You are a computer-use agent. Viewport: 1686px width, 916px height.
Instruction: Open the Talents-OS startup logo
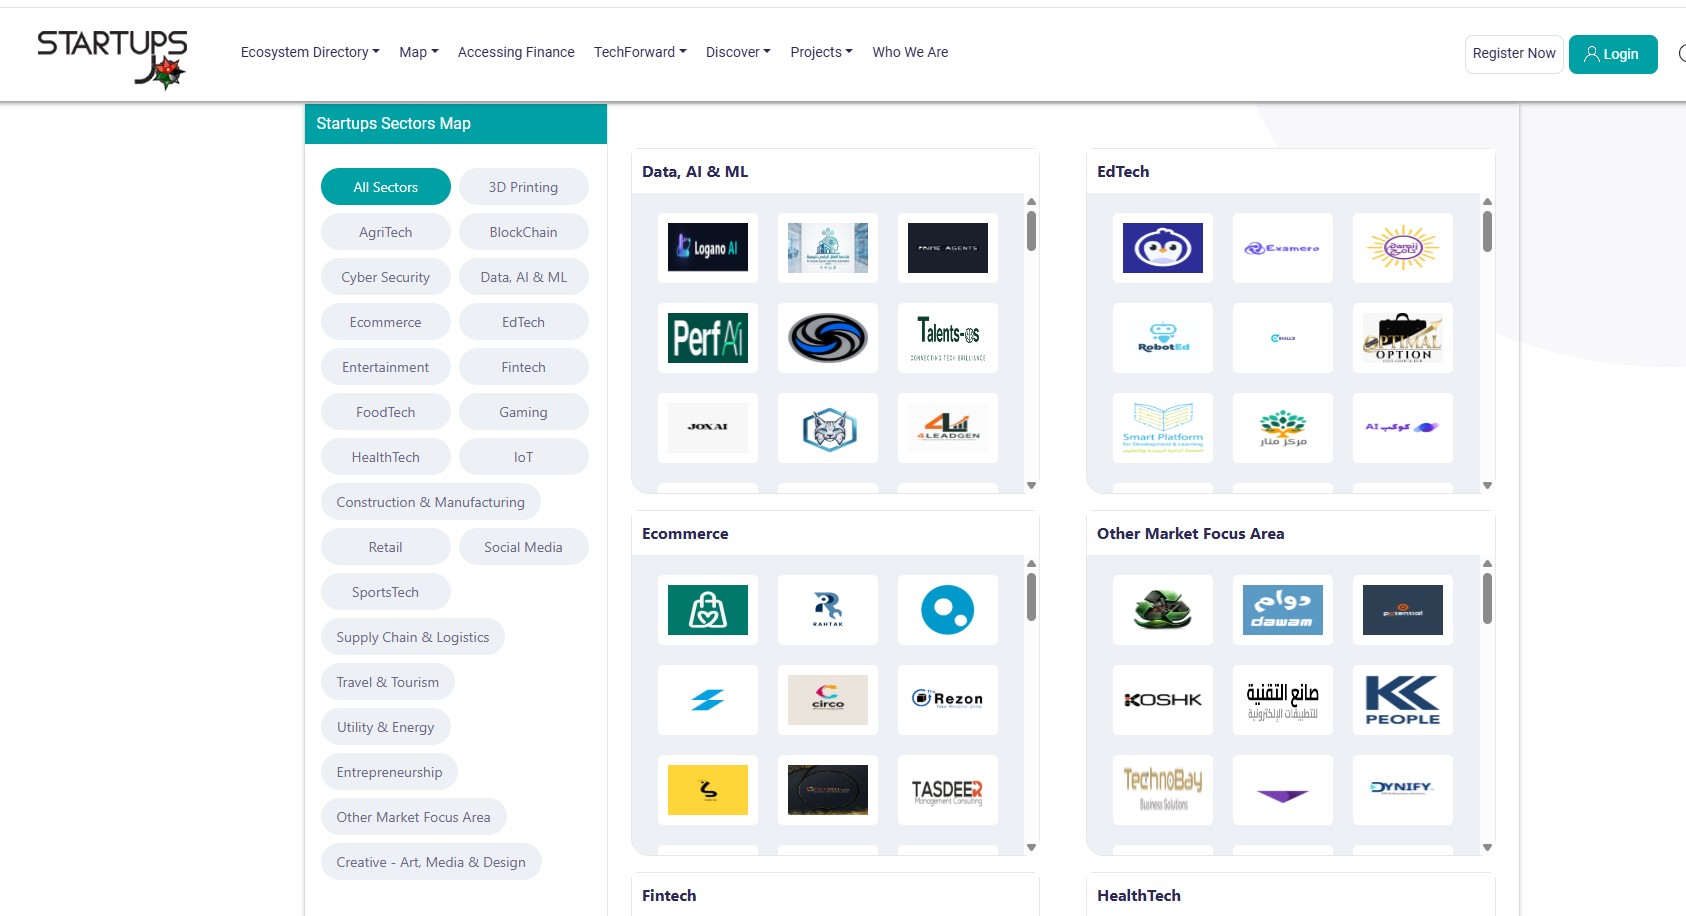[x=948, y=338]
